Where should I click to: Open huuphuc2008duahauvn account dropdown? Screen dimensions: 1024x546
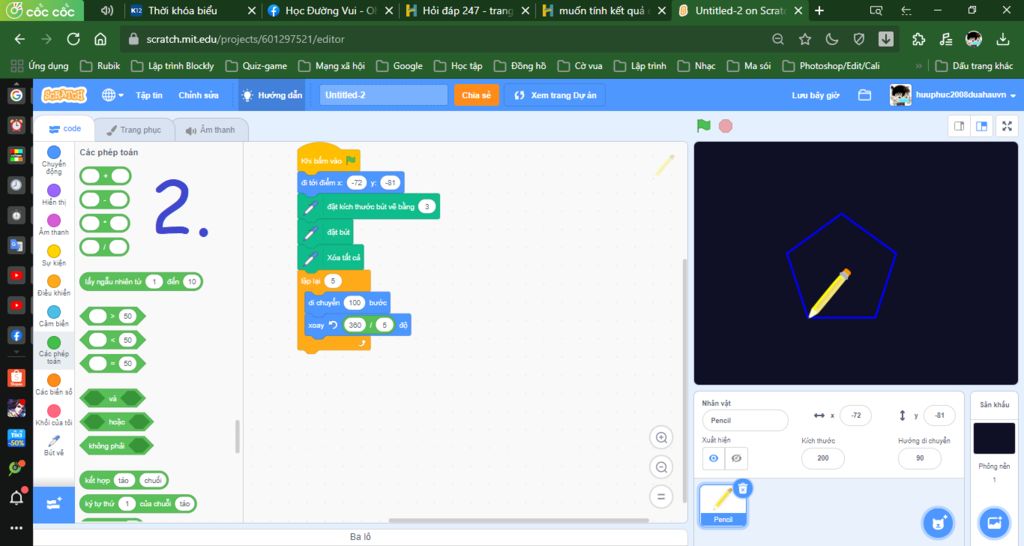pyautogui.click(x=952, y=95)
